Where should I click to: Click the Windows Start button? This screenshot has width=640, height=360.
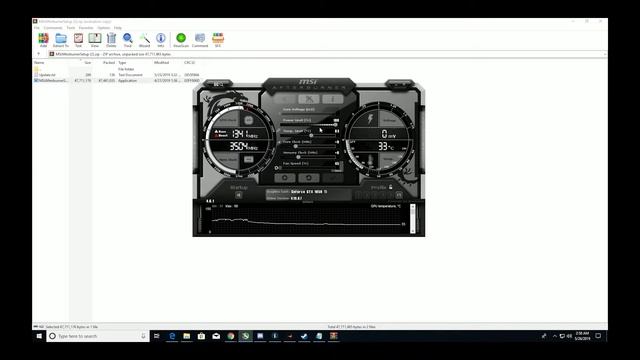(x=39, y=336)
